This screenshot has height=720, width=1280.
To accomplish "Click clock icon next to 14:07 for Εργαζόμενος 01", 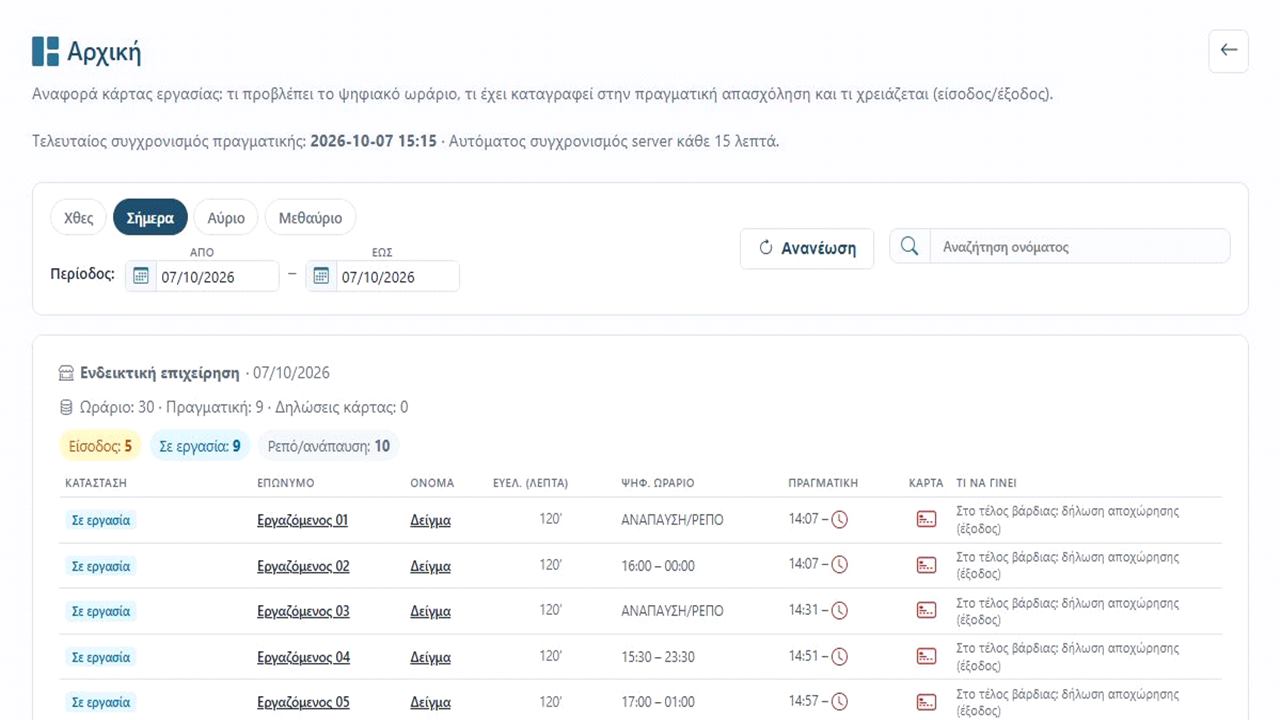I will pyautogui.click(x=840, y=520).
